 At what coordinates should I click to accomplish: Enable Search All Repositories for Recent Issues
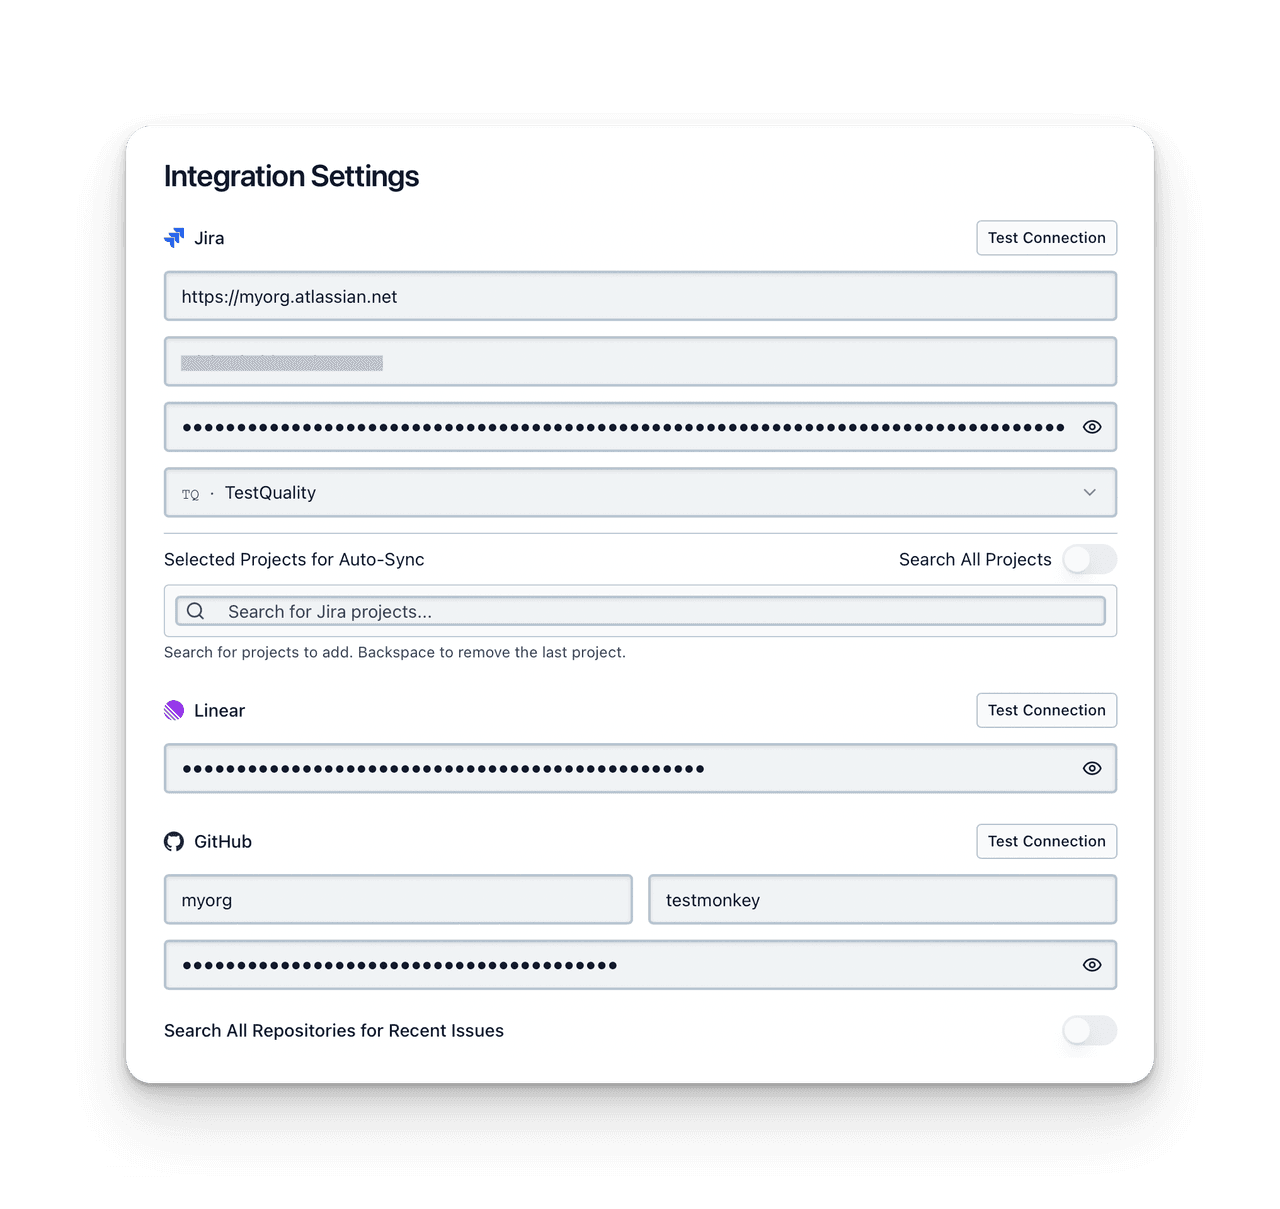point(1089,1030)
